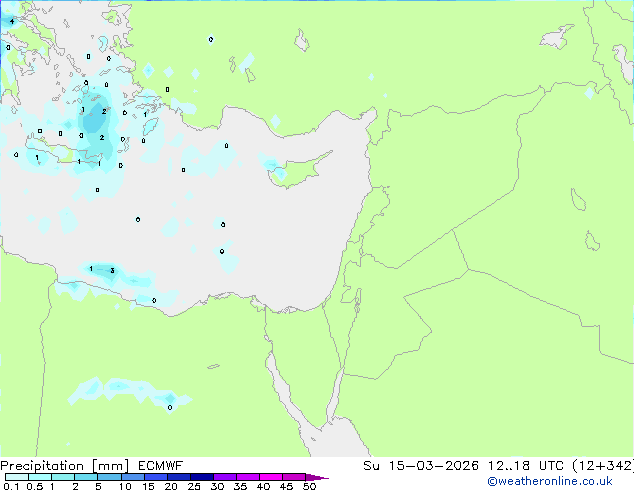Screen dimensions: 634x490
Task: Select the "Precipitation [mm]" title text
Action: pyautogui.click(x=65, y=466)
